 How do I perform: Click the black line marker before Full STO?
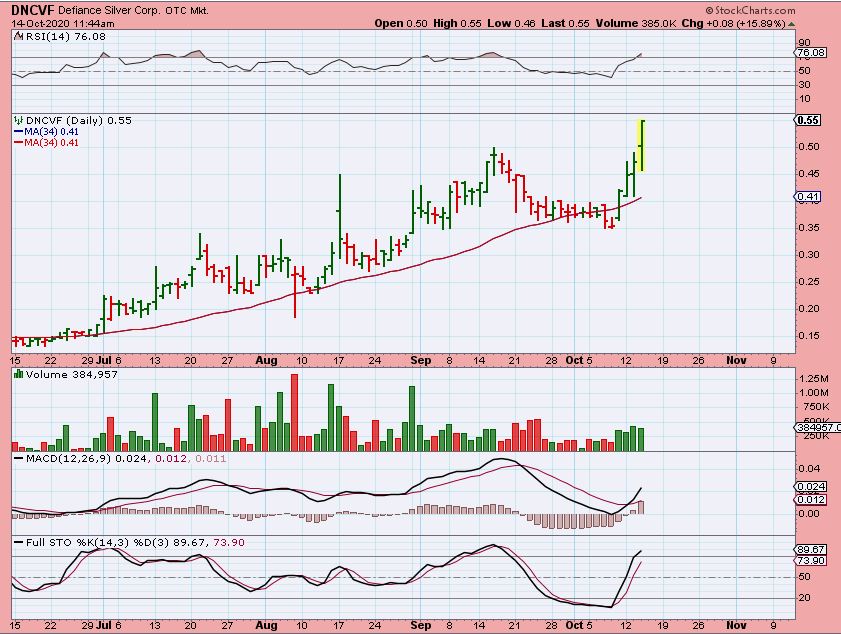pos(19,543)
